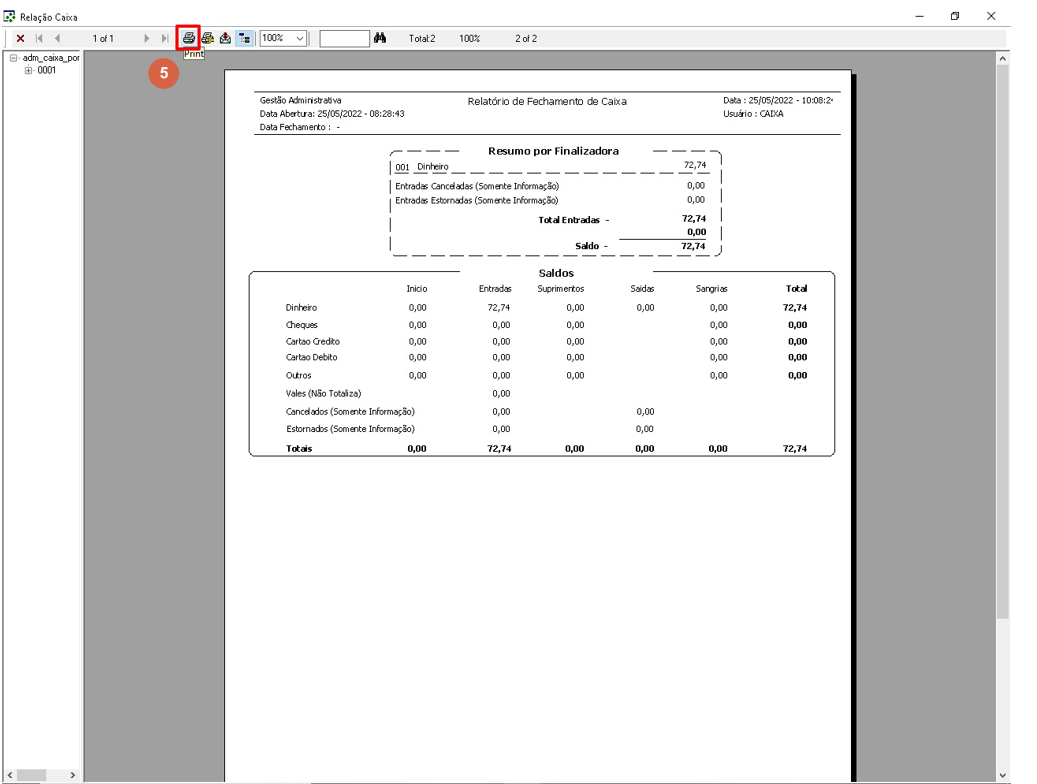Click the search text input field
Image resolution: width=1037 pixels, height=784 pixels.
point(344,38)
